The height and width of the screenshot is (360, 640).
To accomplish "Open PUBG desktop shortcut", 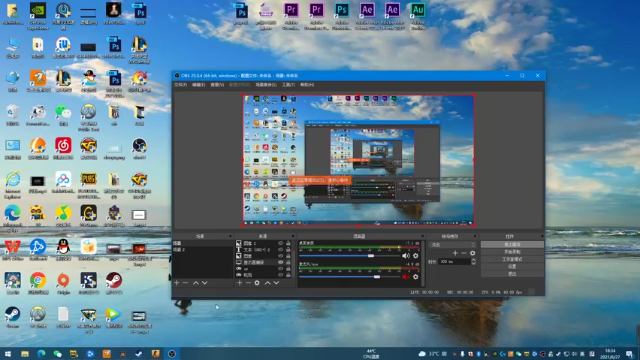I will point(89,185).
